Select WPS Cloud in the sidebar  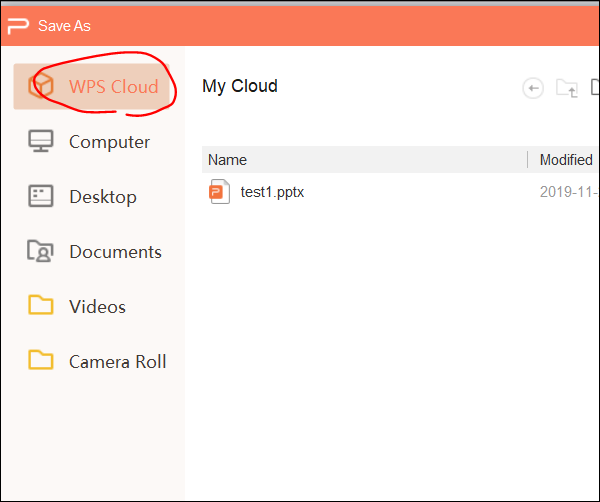click(x=91, y=86)
